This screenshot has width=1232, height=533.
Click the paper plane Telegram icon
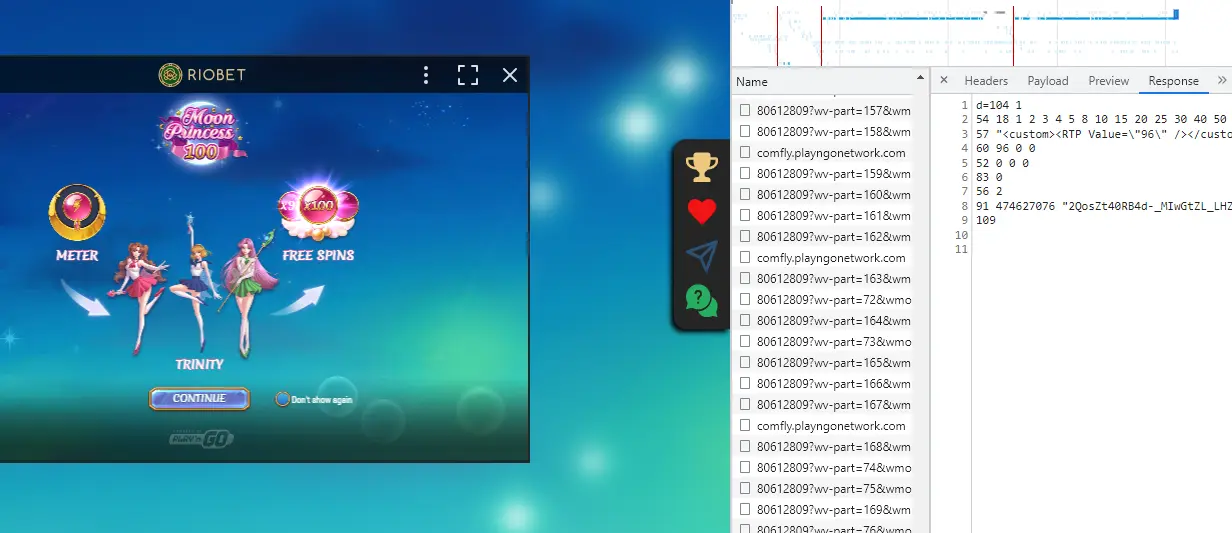coord(702,255)
